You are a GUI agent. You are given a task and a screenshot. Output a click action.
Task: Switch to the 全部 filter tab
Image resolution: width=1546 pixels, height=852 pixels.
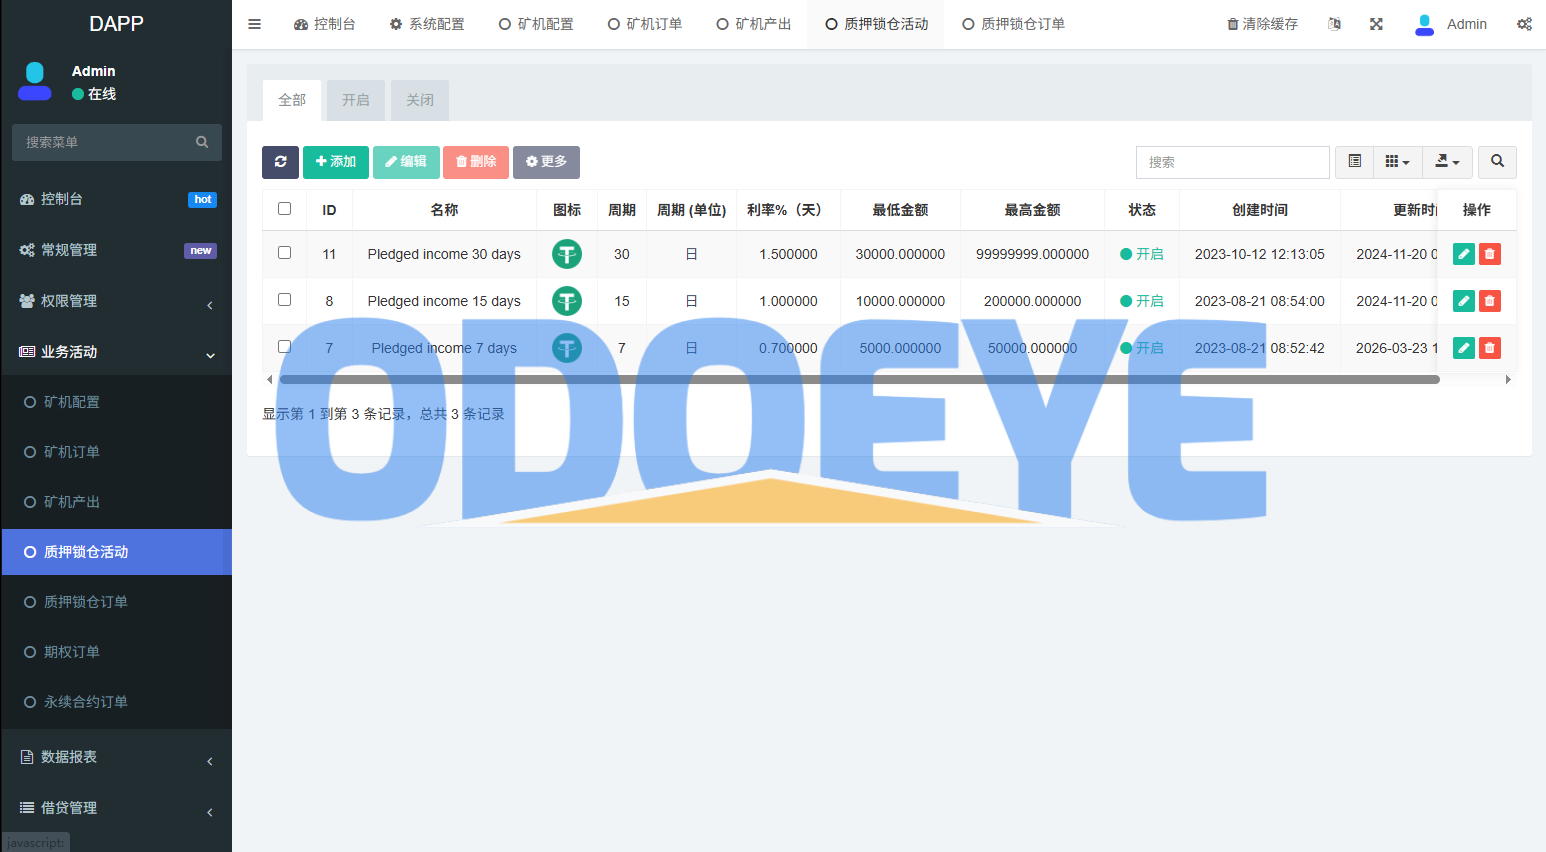[292, 100]
